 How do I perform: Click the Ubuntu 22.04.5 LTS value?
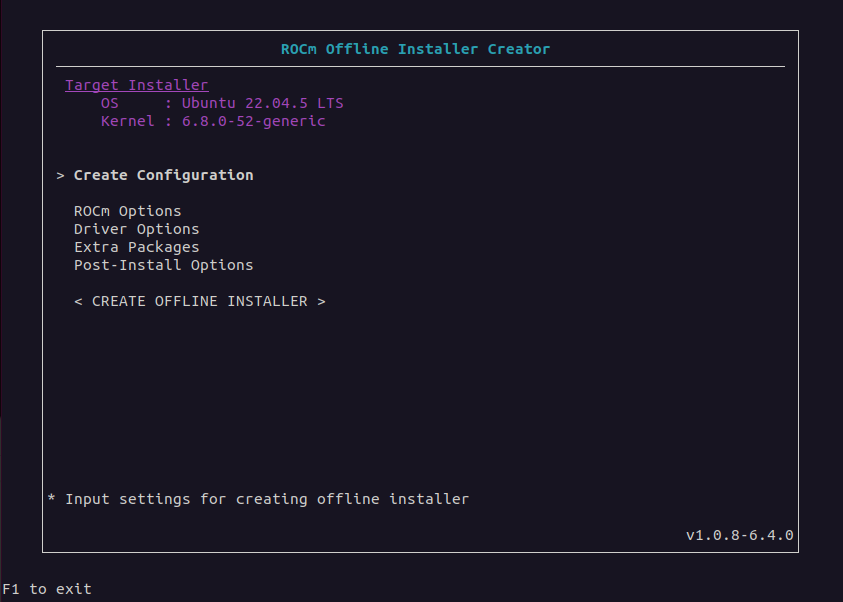pos(263,103)
